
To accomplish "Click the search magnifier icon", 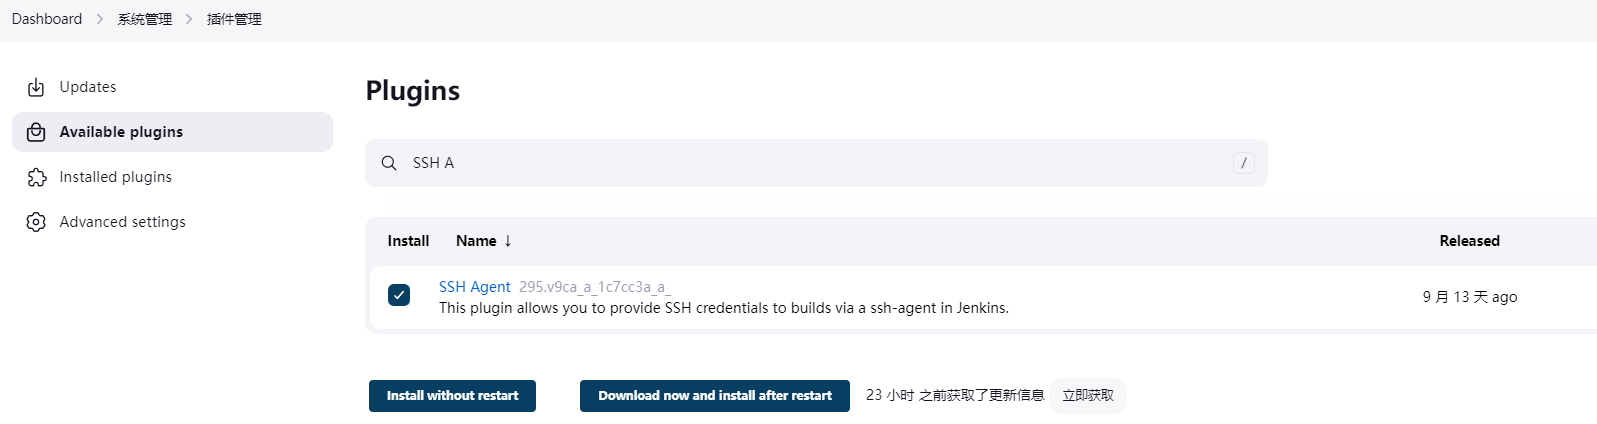I will 389,163.
